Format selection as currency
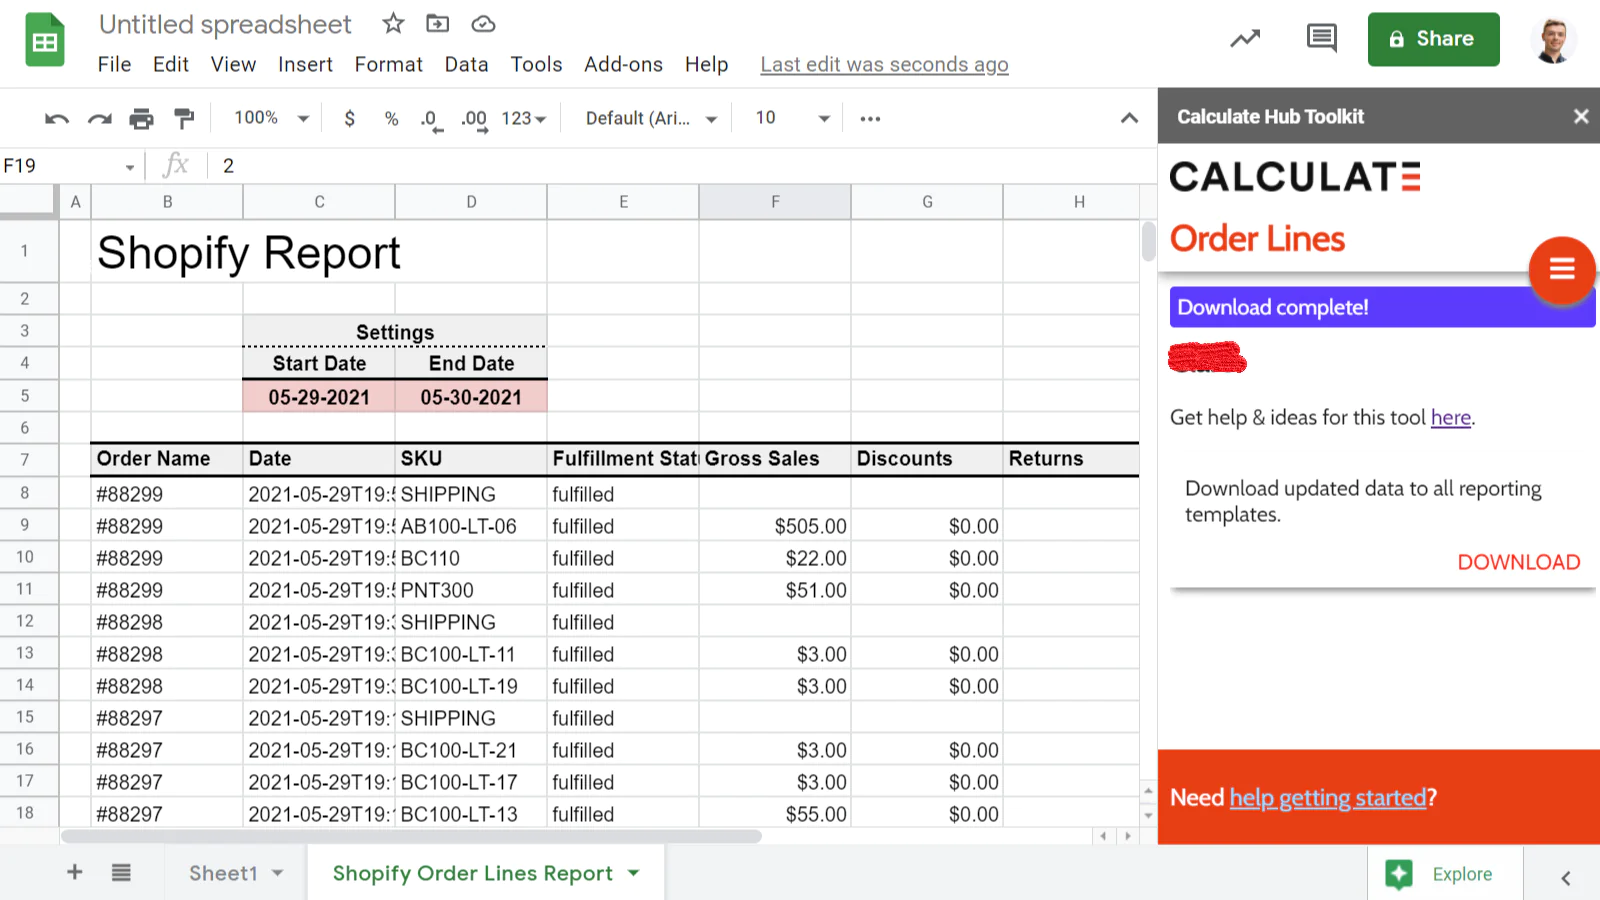Viewport: 1600px width, 900px height. (x=349, y=119)
